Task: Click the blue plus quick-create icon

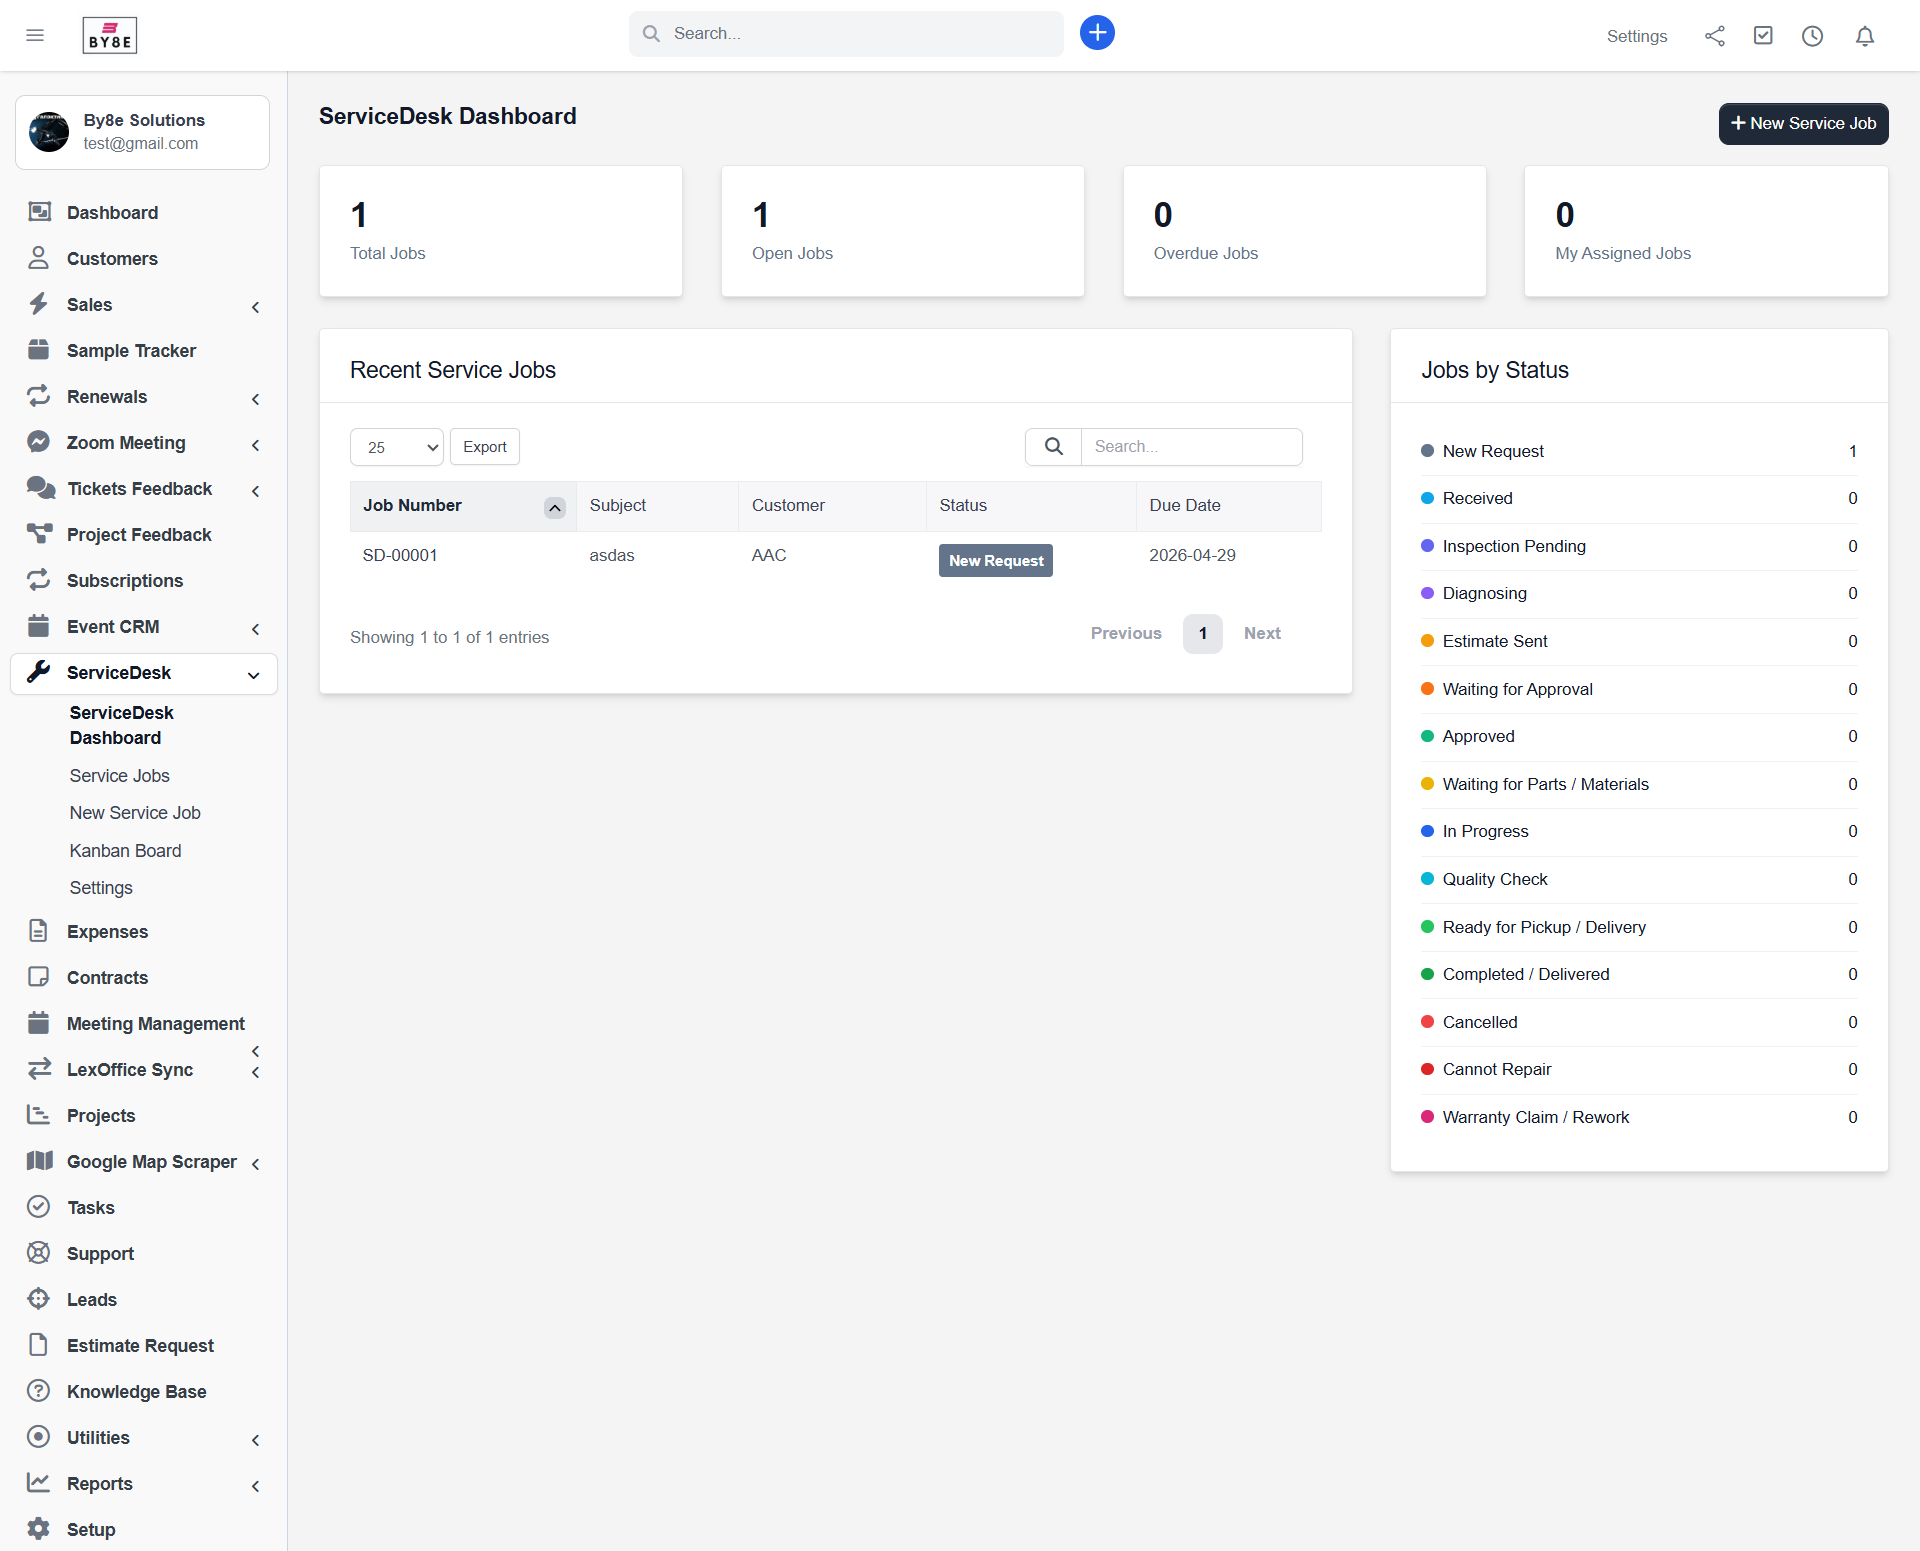Action: [1096, 33]
